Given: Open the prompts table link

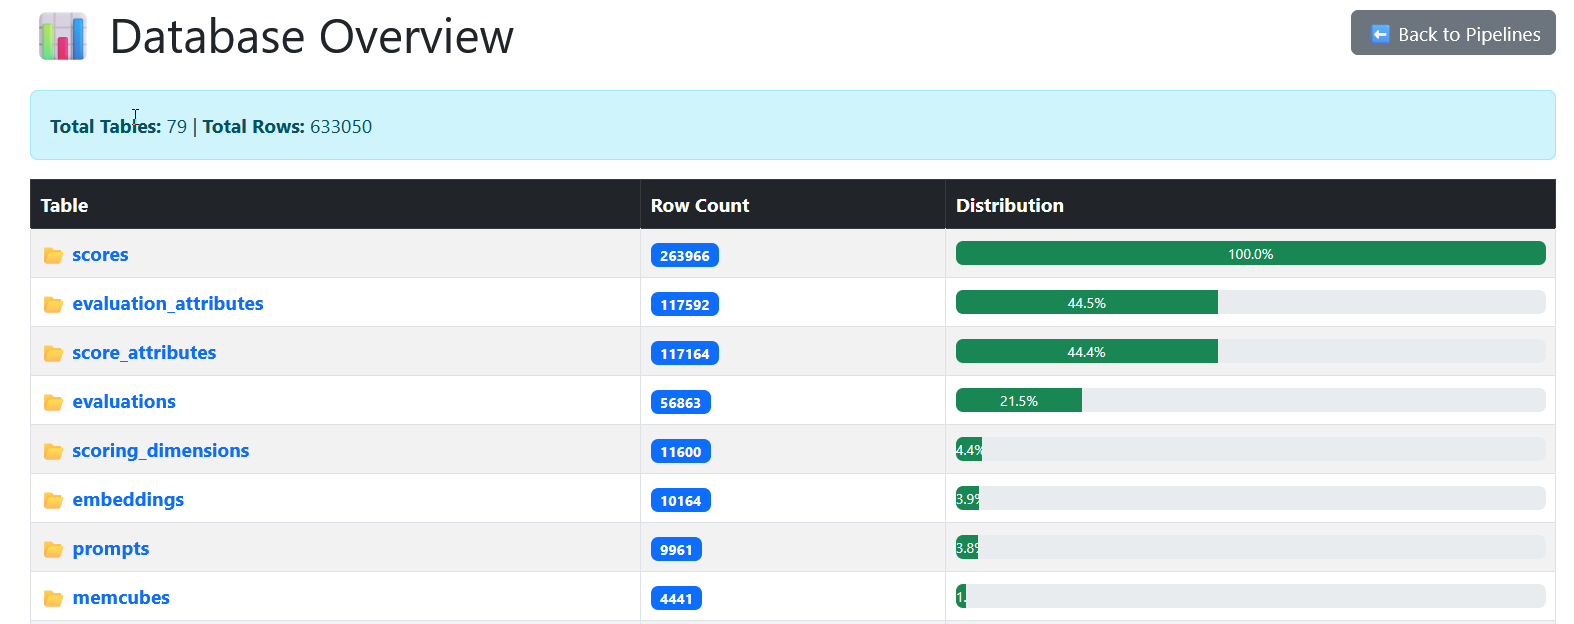Looking at the screenshot, I should point(111,549).
